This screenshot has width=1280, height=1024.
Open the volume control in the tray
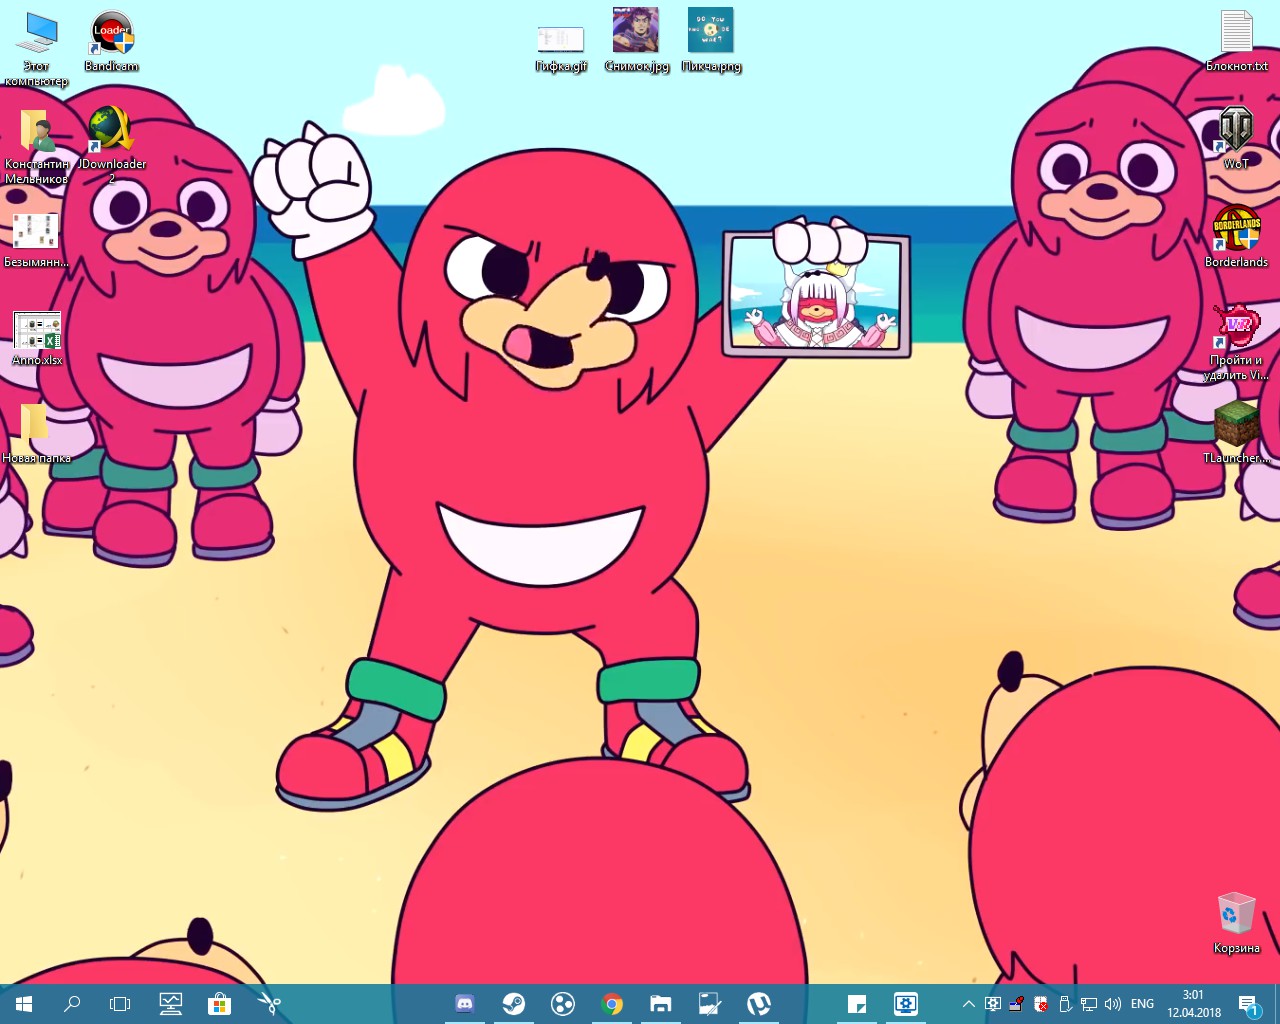(1113, 1004)
